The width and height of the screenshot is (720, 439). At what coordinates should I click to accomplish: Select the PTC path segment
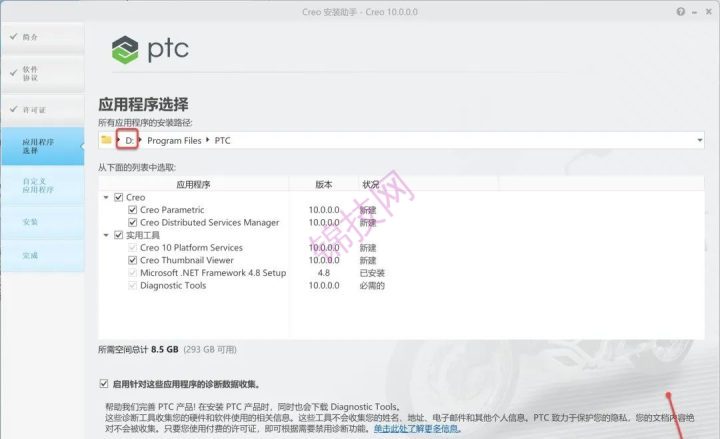point(222,141)
